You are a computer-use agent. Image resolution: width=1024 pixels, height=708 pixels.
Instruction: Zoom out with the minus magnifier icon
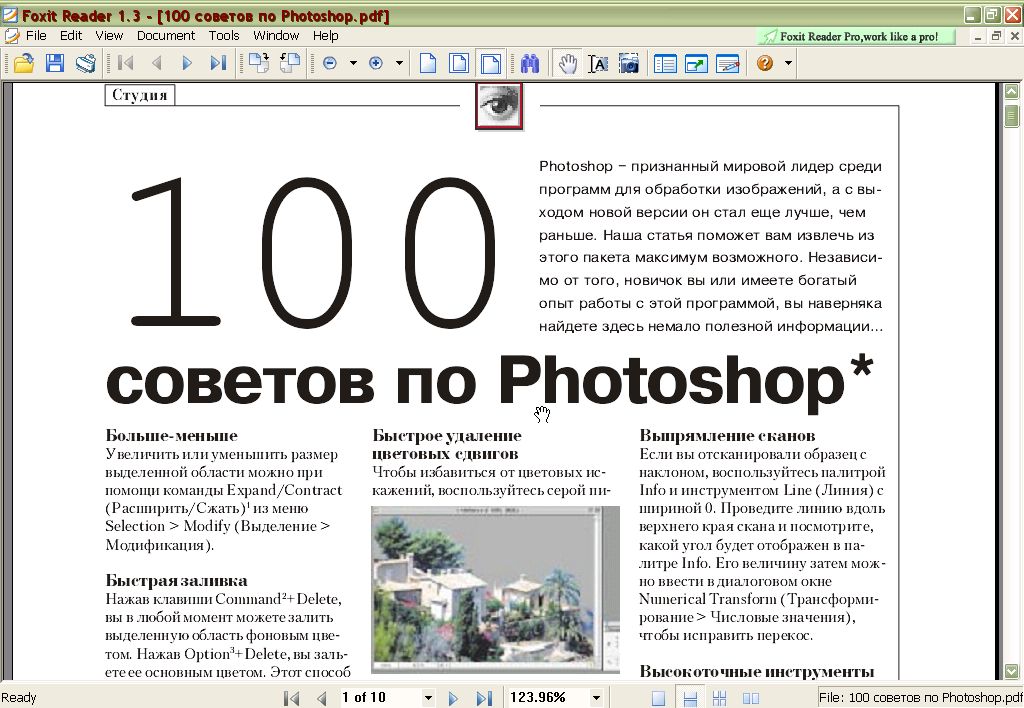pos(330,63)
